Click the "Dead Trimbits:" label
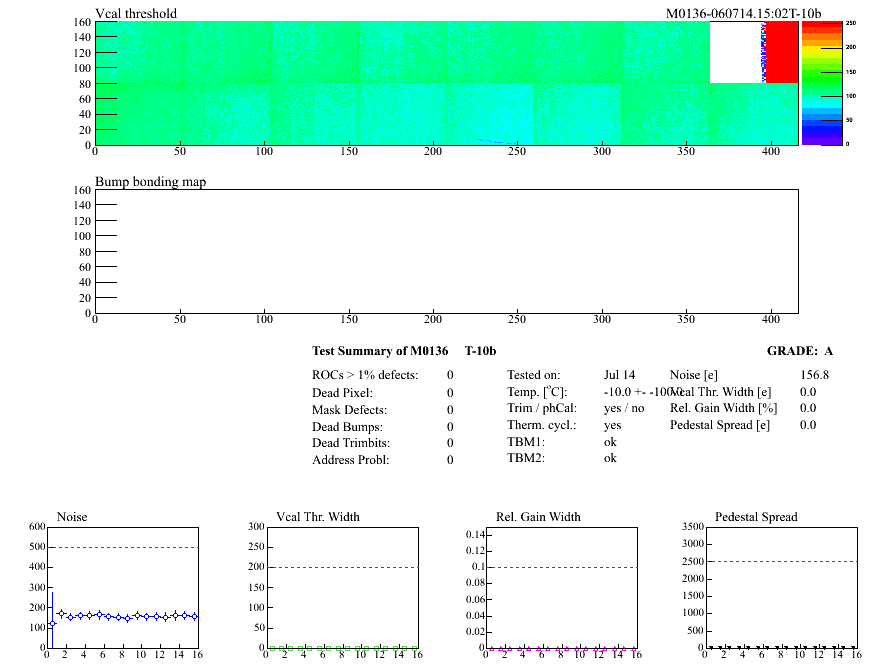The width and height of the screenshot is (896, 672). (351, 443)
